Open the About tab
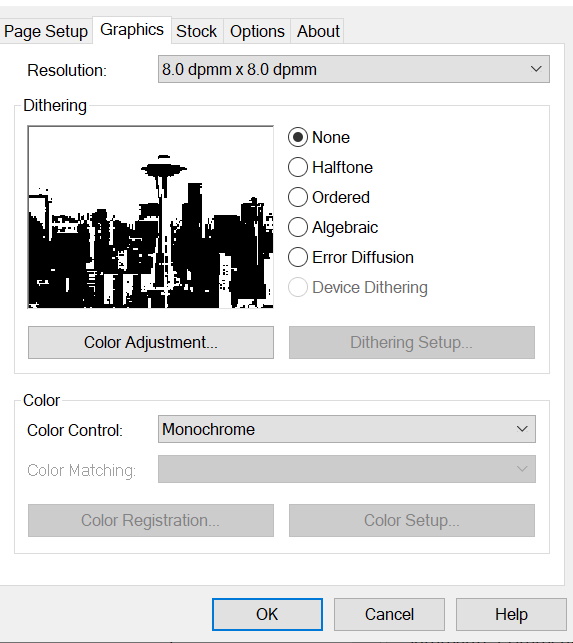Viewport: 573px width, 643px height. [x=318, y=31]
